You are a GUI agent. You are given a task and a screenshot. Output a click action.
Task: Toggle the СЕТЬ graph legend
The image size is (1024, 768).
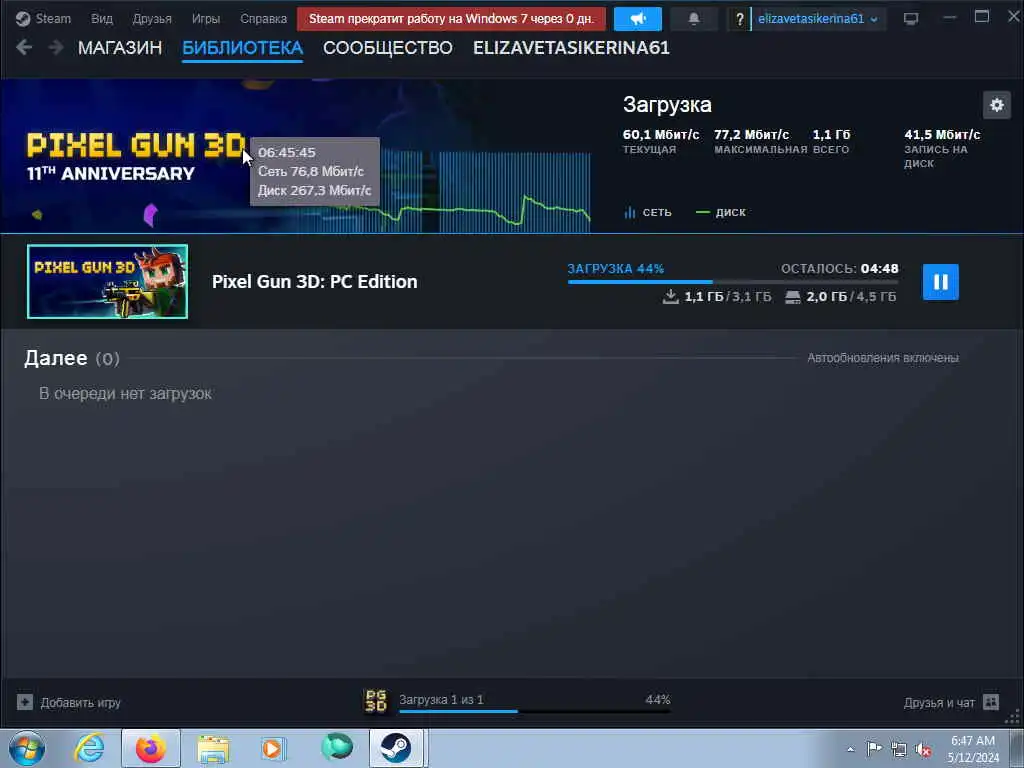[648, 212]
